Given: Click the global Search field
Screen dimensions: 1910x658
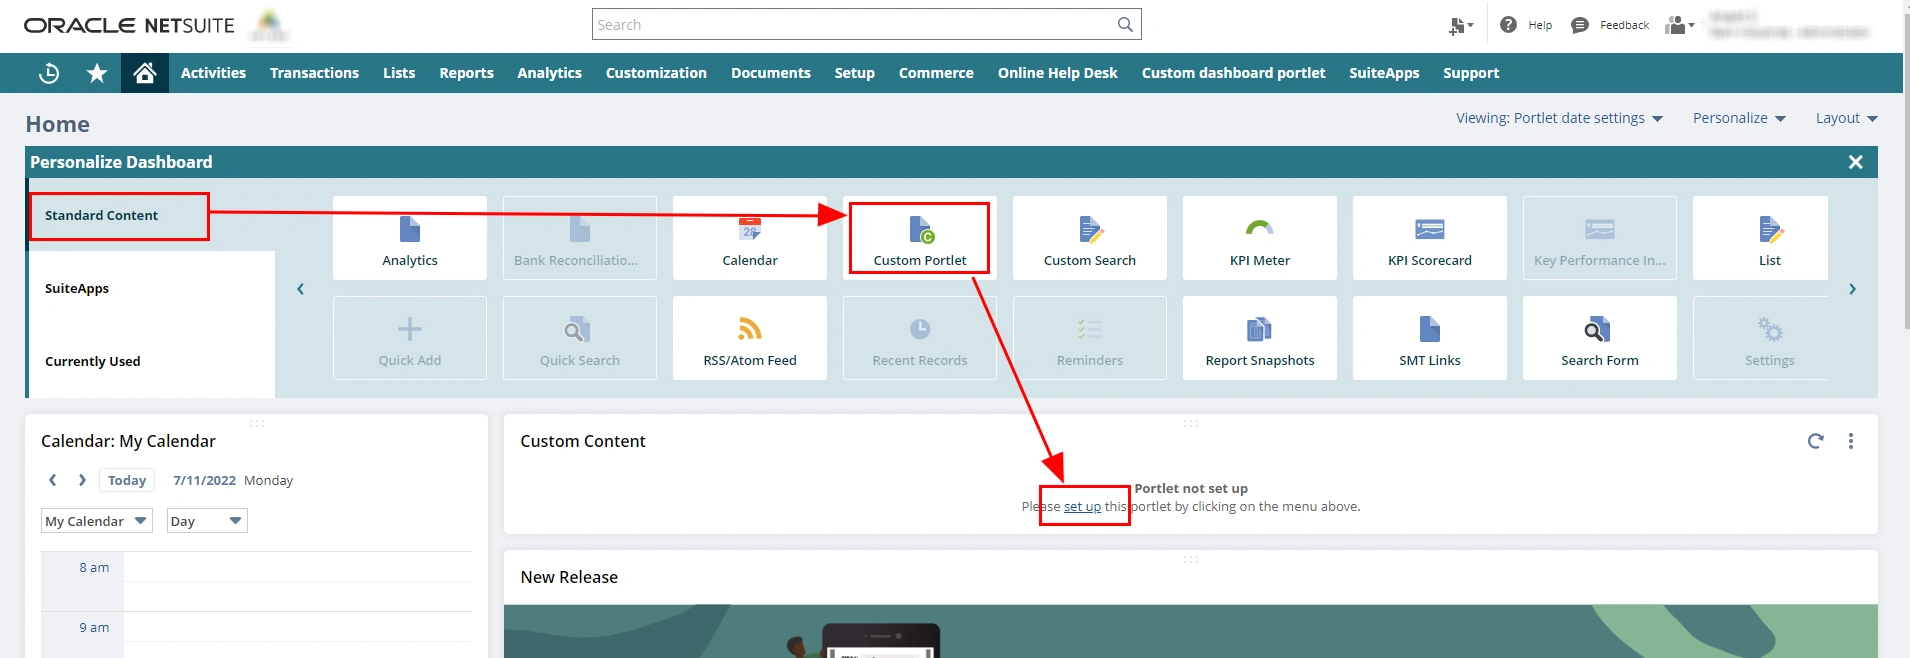Looking at the screenshot, I should (855, 25).
